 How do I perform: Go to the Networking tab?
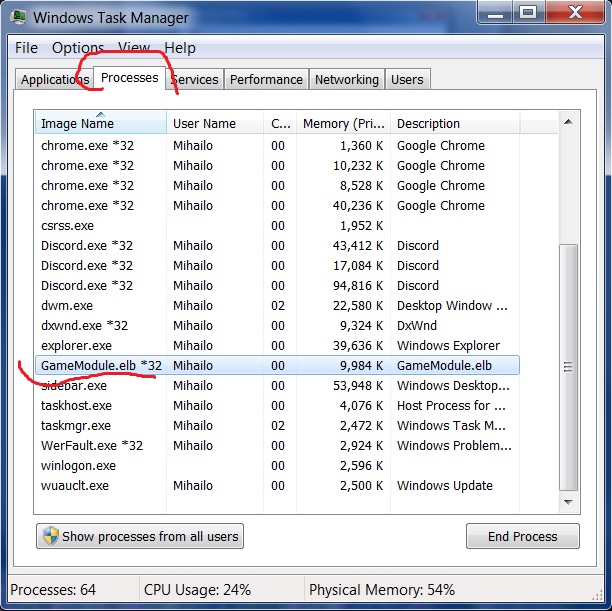[347, 79]
